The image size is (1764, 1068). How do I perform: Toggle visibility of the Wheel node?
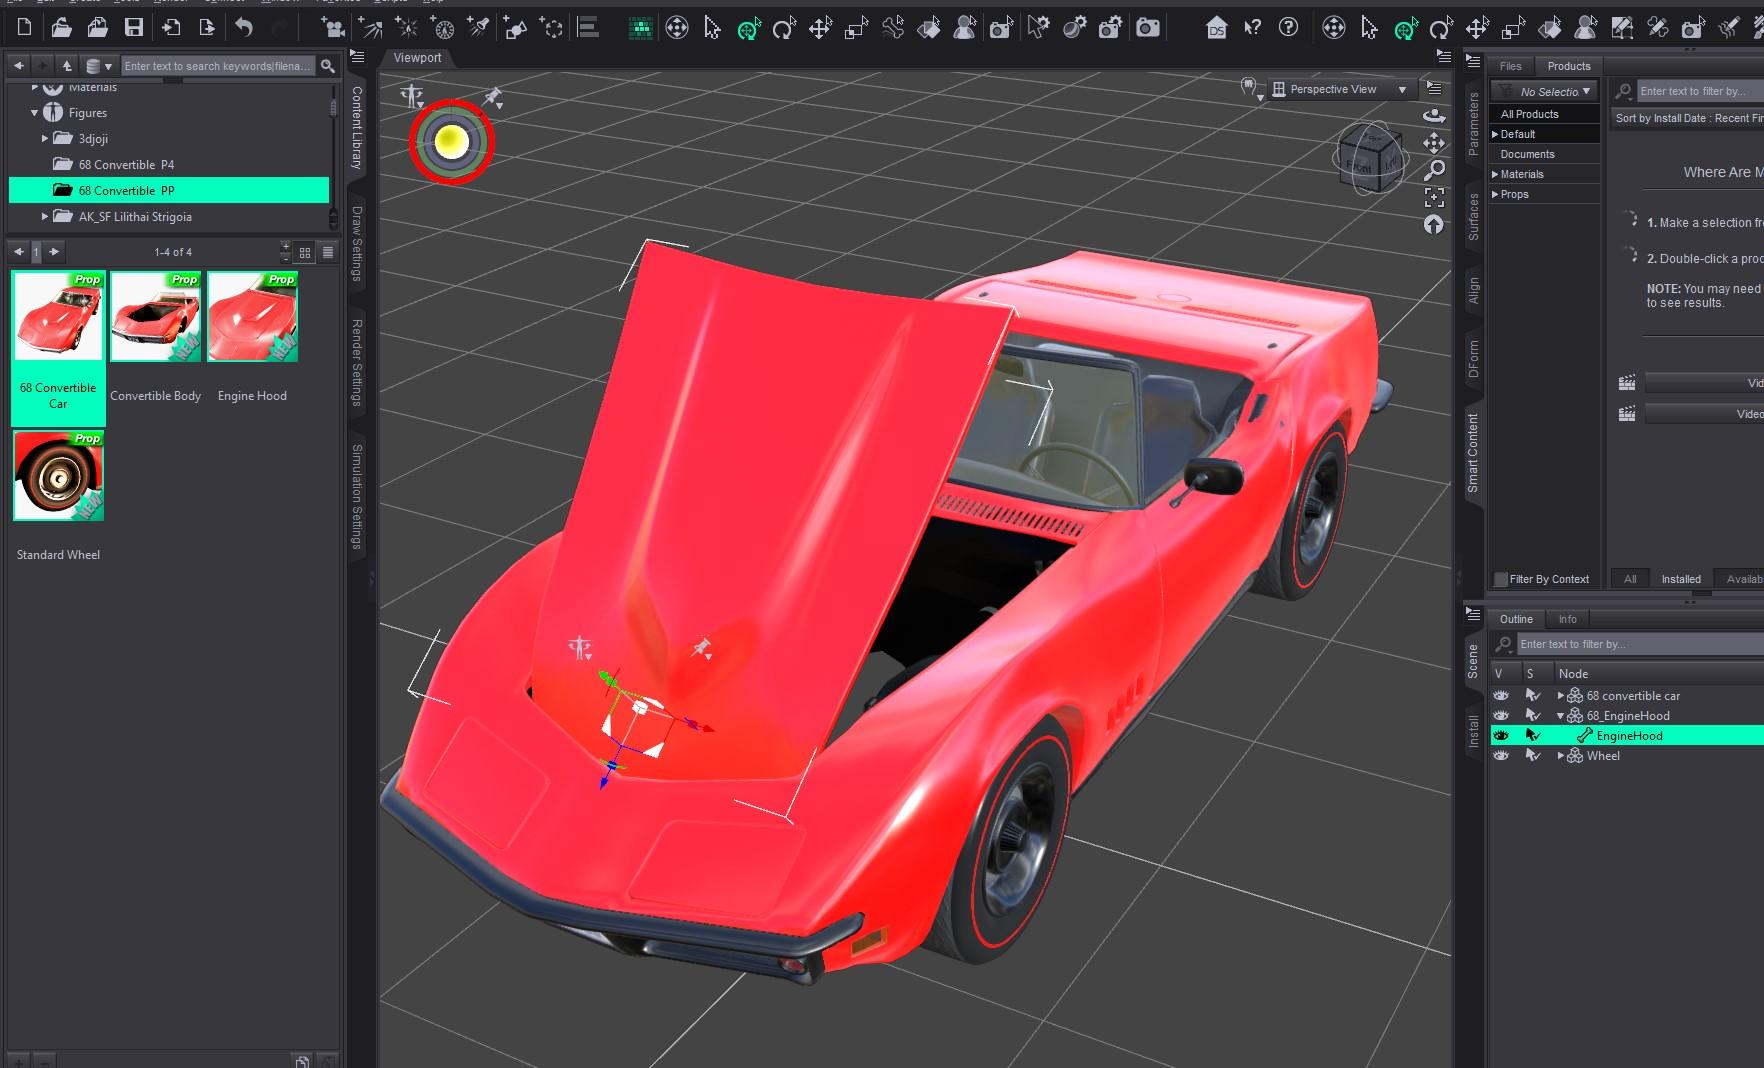pyautogui.click(x=1501, y=756)
